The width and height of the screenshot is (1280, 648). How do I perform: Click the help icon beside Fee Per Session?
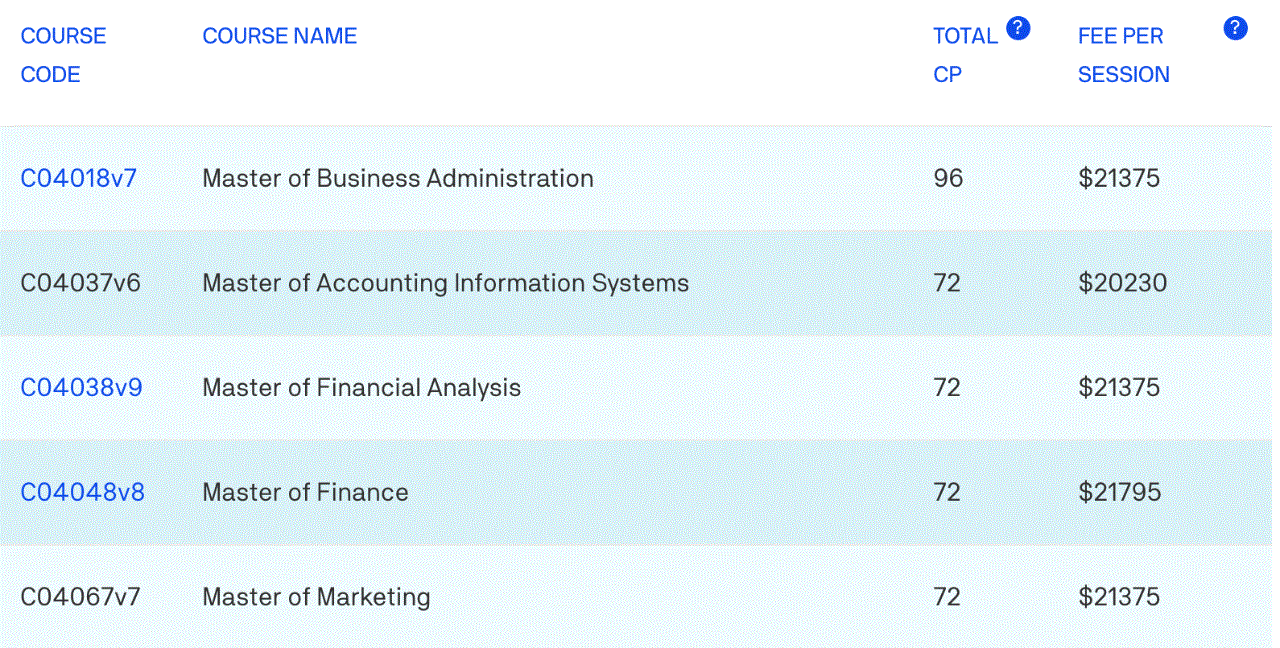point(1235,28)
